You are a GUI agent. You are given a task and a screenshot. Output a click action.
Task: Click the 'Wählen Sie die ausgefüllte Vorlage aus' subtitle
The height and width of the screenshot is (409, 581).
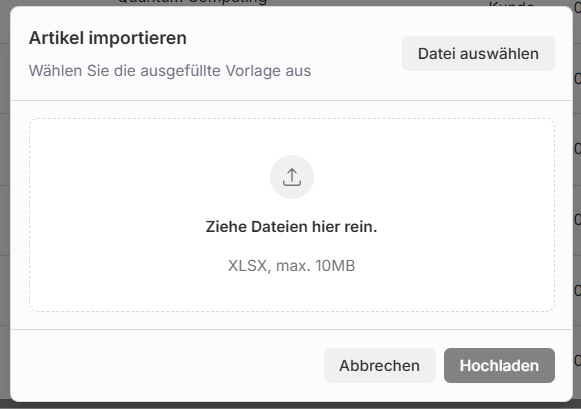click(x=170, y=70)
